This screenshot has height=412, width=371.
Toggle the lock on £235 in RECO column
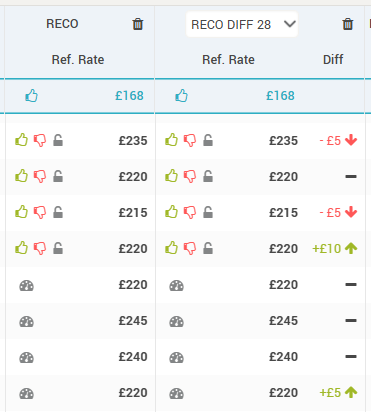[x=58, y=140]
